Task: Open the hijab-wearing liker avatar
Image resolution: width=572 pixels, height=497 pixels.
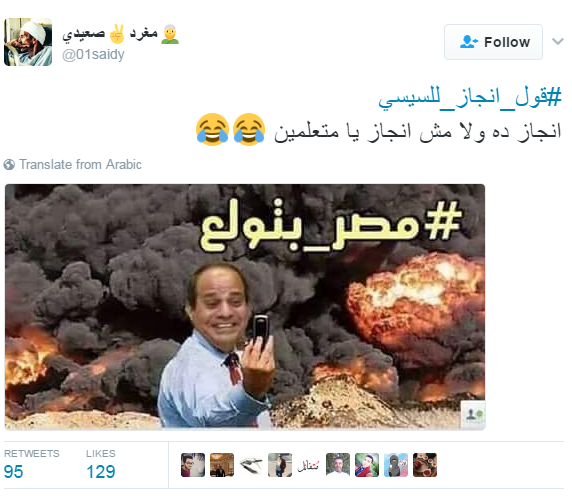Action: click(x=396, y=465)
